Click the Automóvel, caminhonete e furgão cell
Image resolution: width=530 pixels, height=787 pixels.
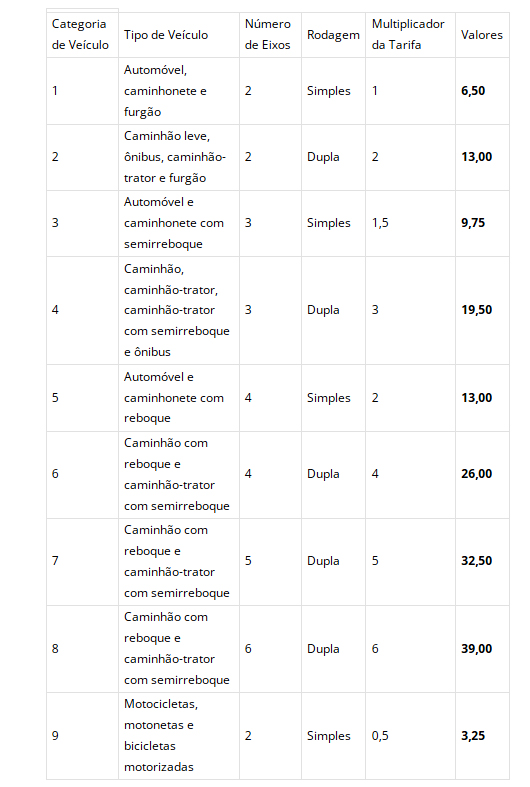point(179,91)
